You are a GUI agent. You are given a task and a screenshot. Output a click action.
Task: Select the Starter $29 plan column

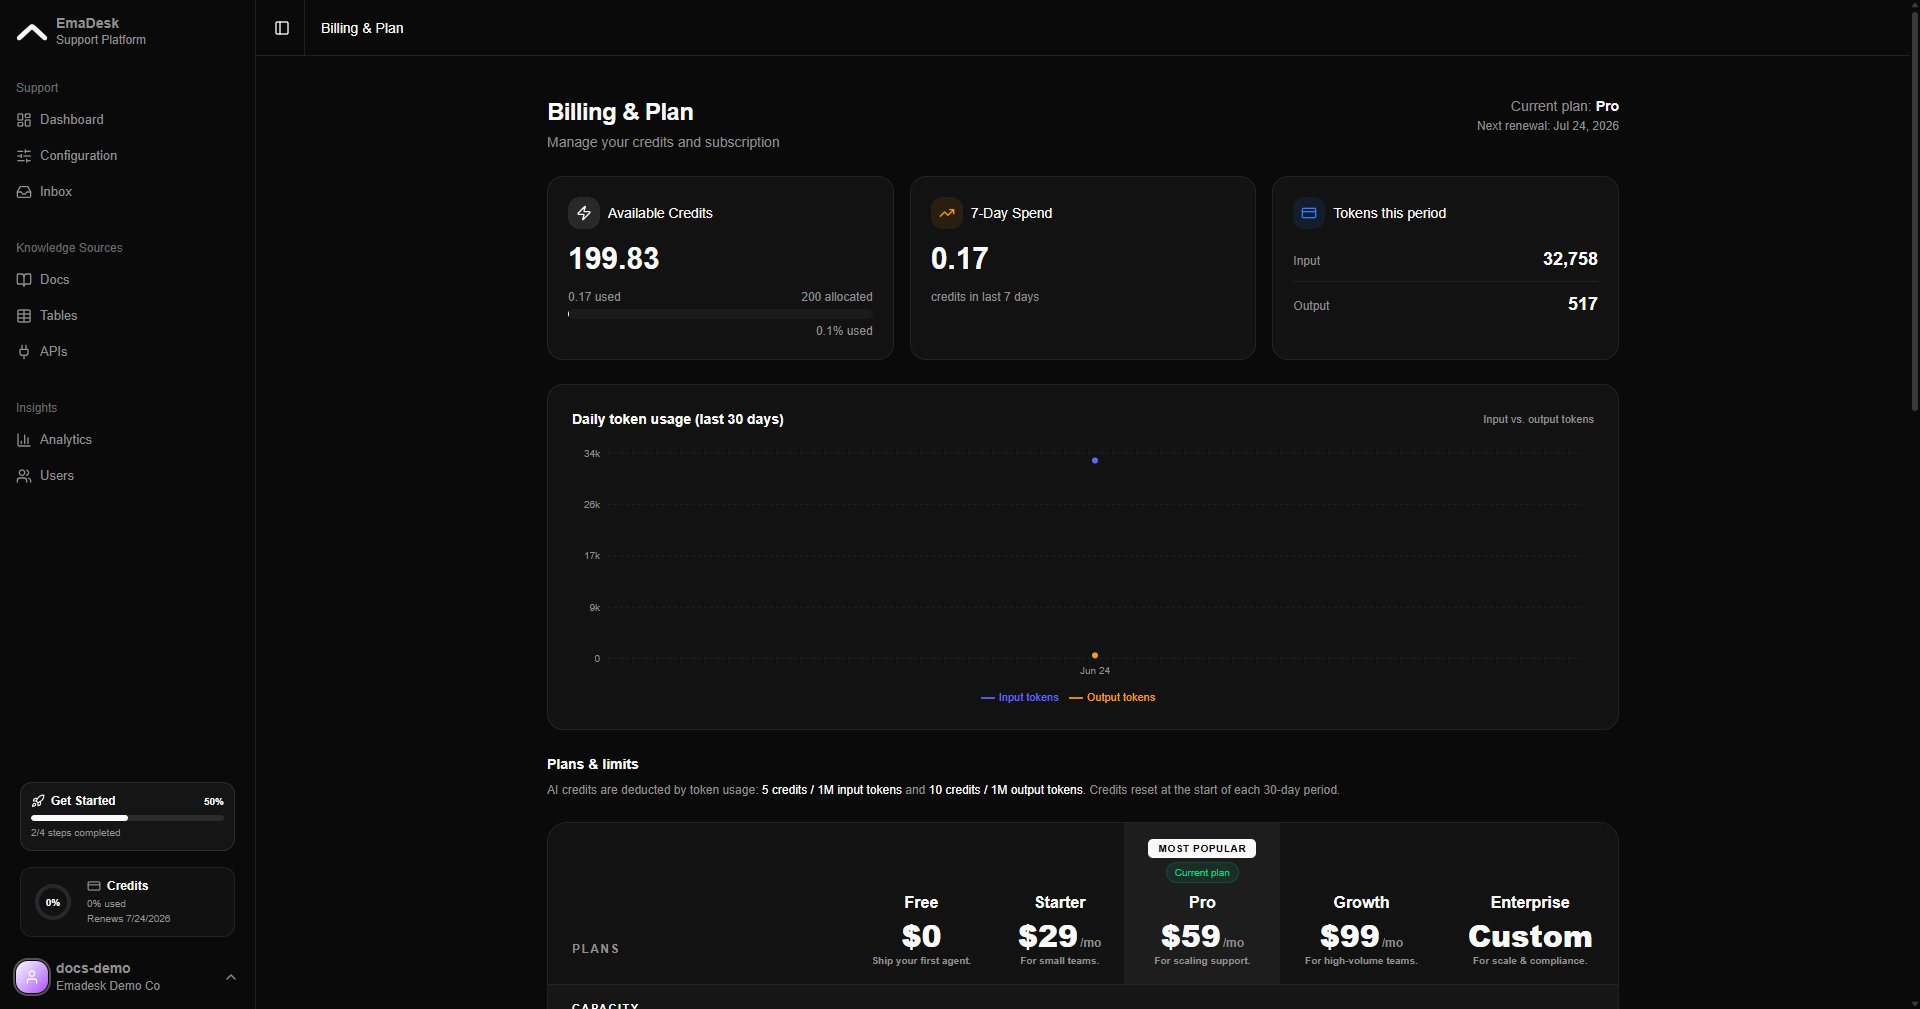pyautogui.click(x=1060, y=930)
